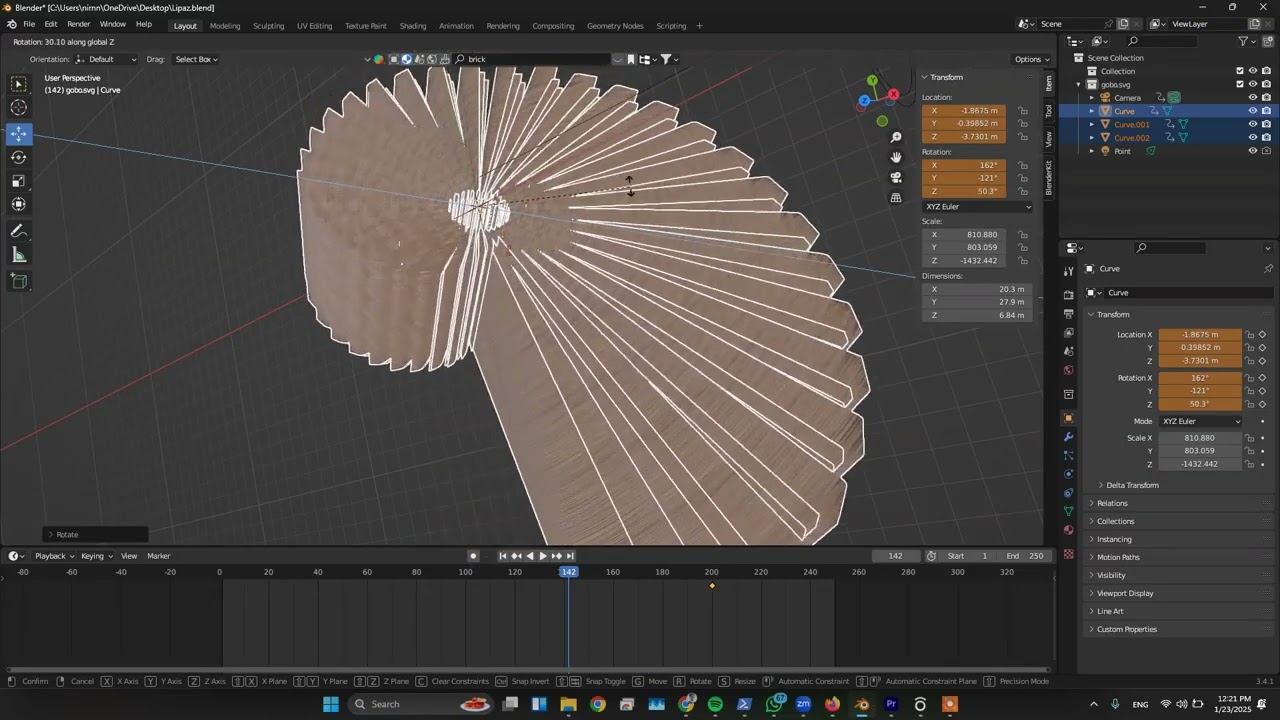Select the Annotate tool
The image size is (1280, 720).
tap(19, 231)
